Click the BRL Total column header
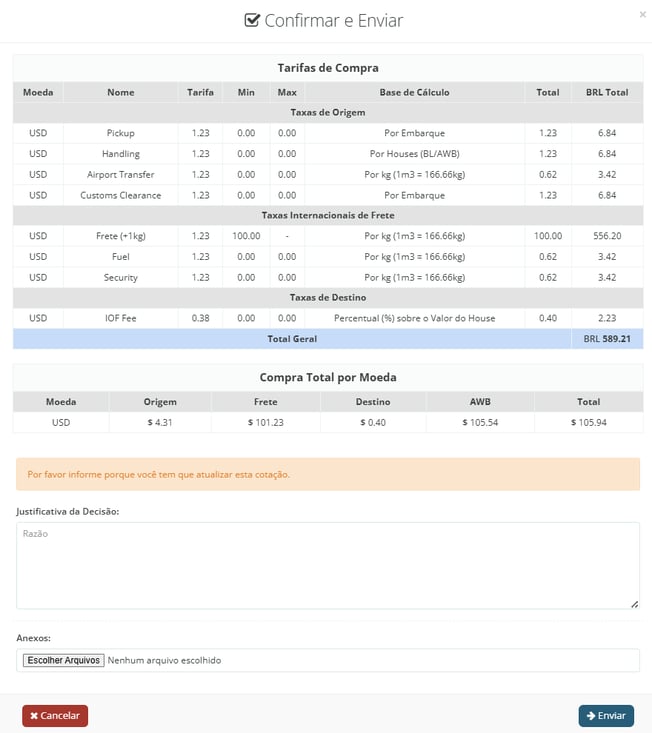The width and height of the screenshot is (652, 733). (606, 92)
